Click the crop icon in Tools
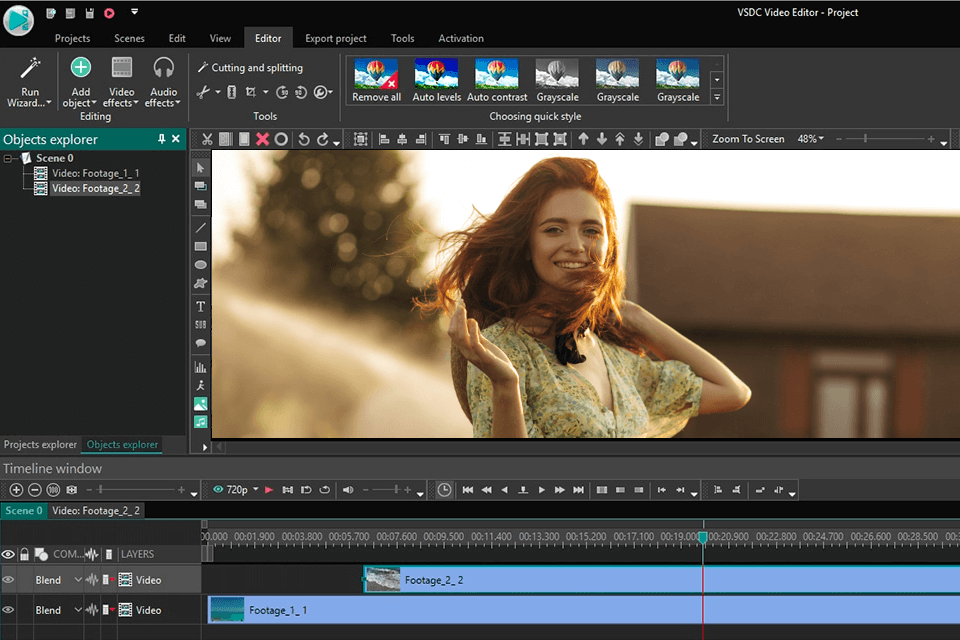This screenshot has width=960, height=640. point(250,92)
